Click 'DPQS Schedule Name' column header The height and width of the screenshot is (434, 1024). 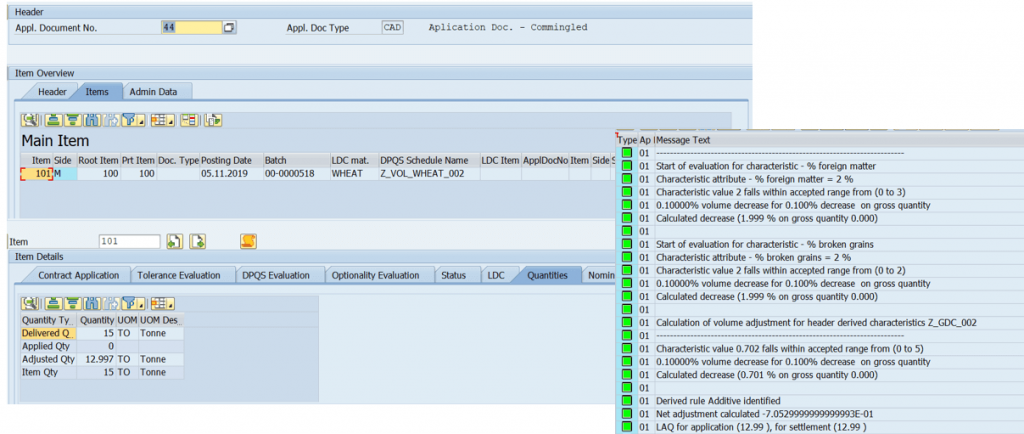(x=428, y=161)
